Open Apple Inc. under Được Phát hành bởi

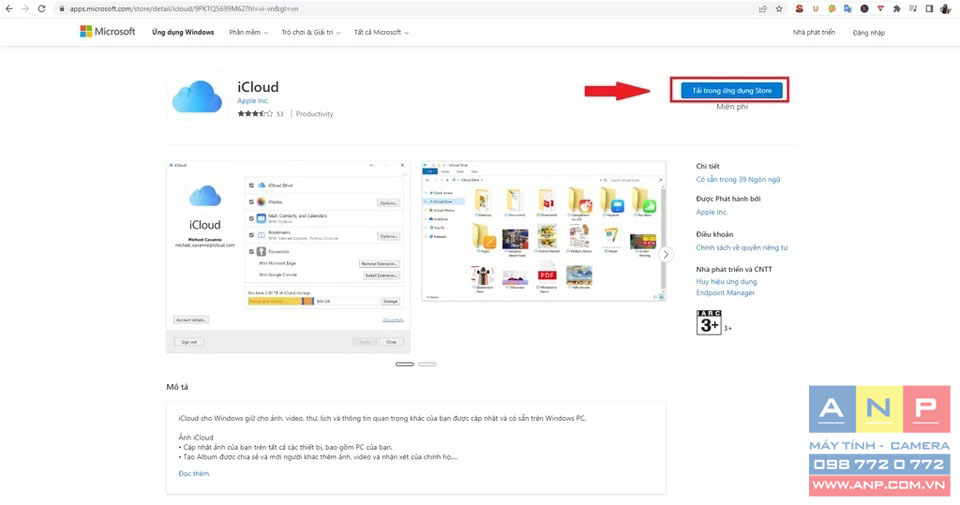pos(711,212)
